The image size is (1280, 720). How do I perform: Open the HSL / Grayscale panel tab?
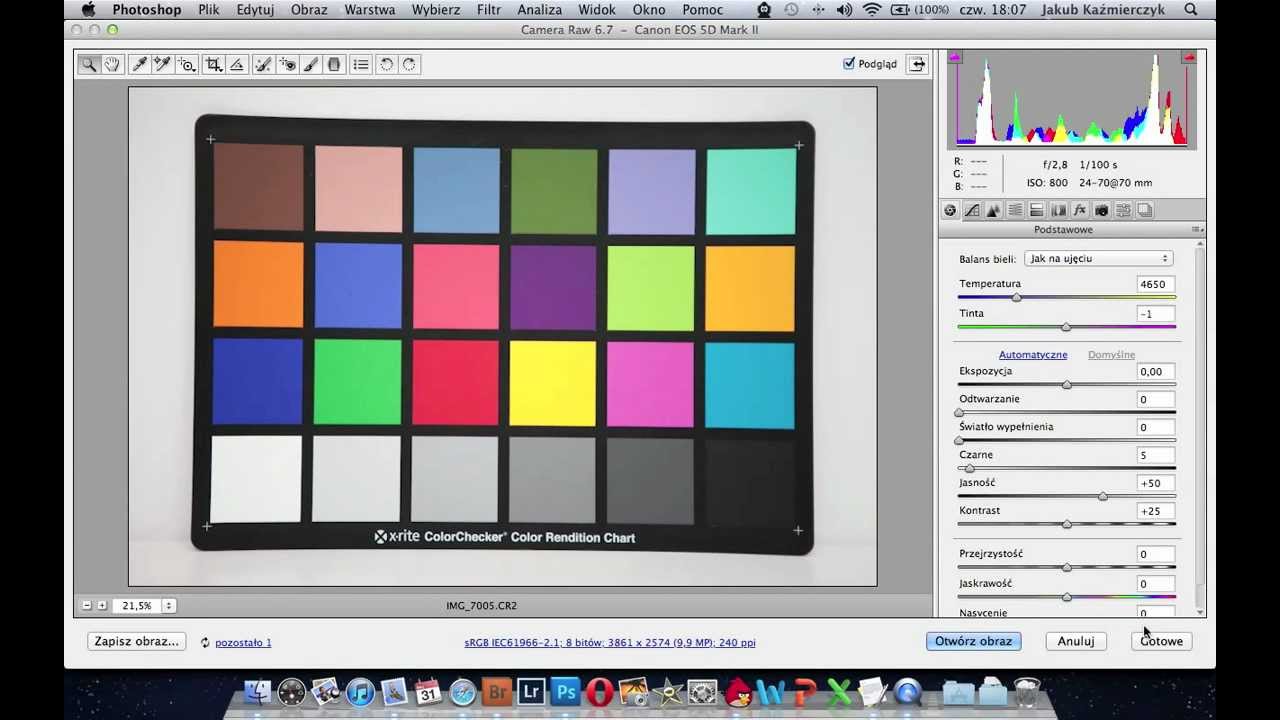(x=1015, y=210)
